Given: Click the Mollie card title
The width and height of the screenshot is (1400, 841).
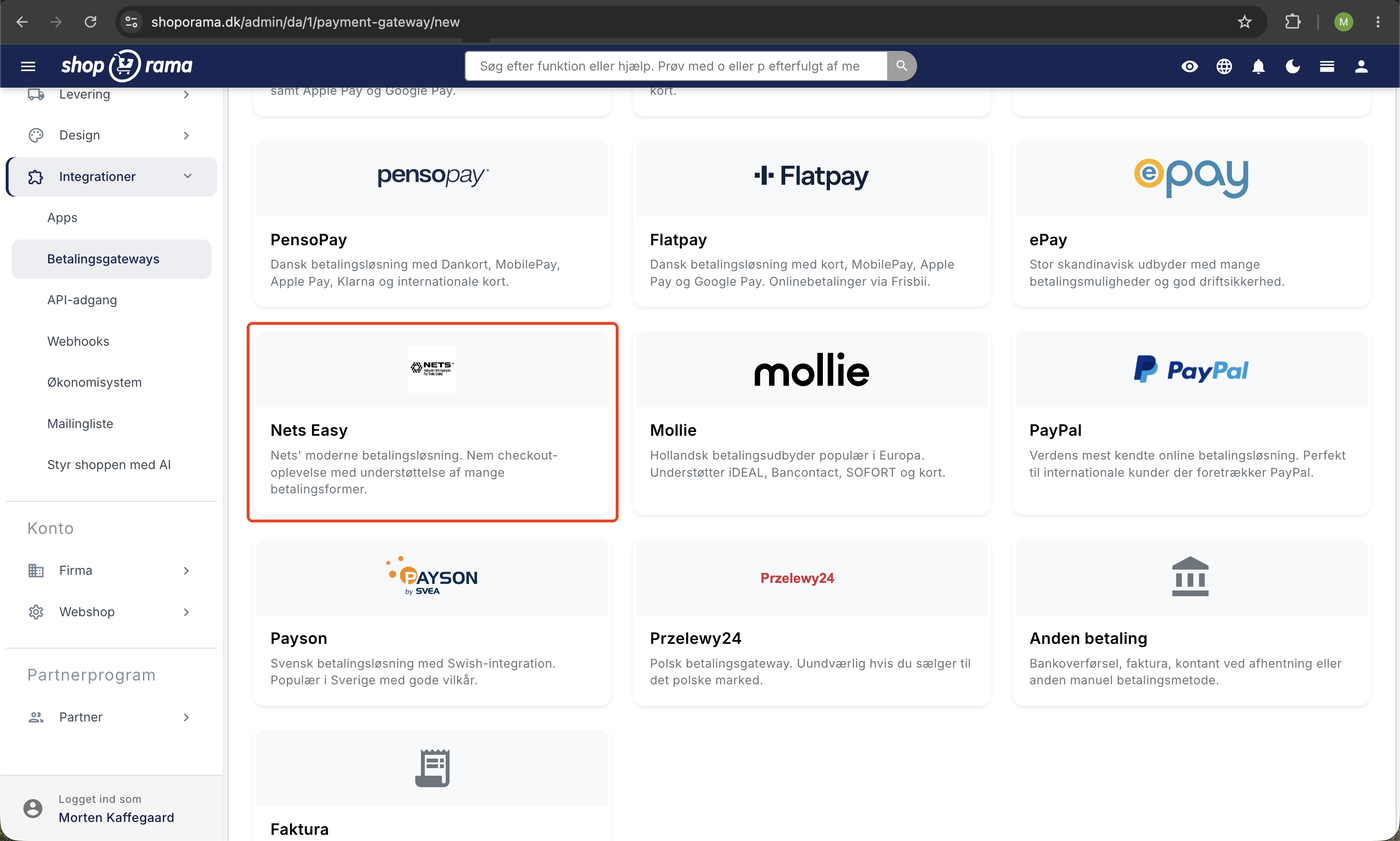Looking at the screenshot, I should pos(673,430).
